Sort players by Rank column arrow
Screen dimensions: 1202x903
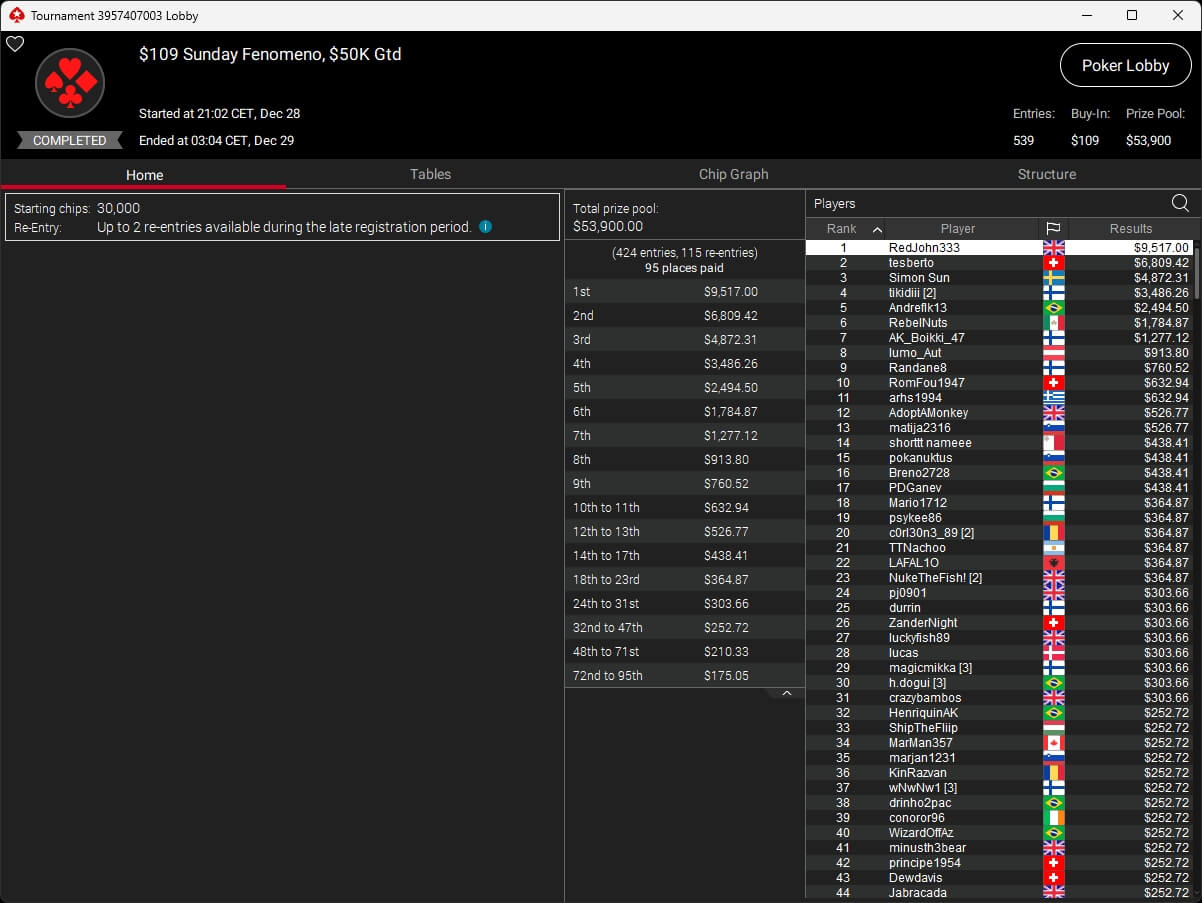pyautogui.click(x=877, y=229)
